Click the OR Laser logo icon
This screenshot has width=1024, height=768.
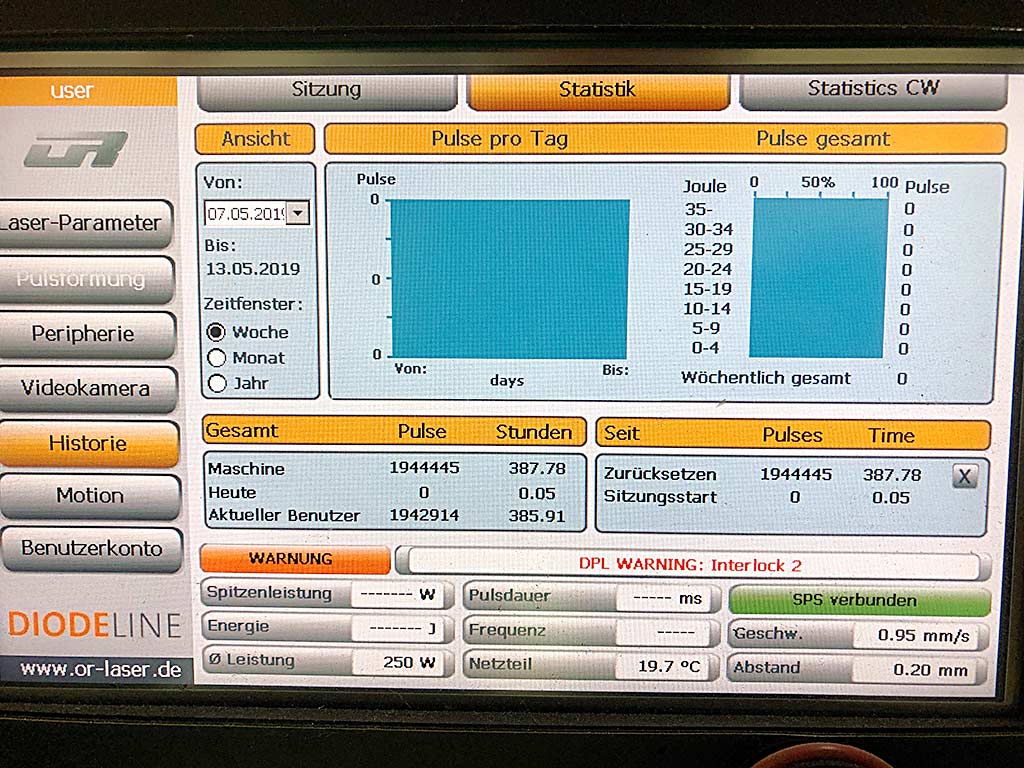75,150
